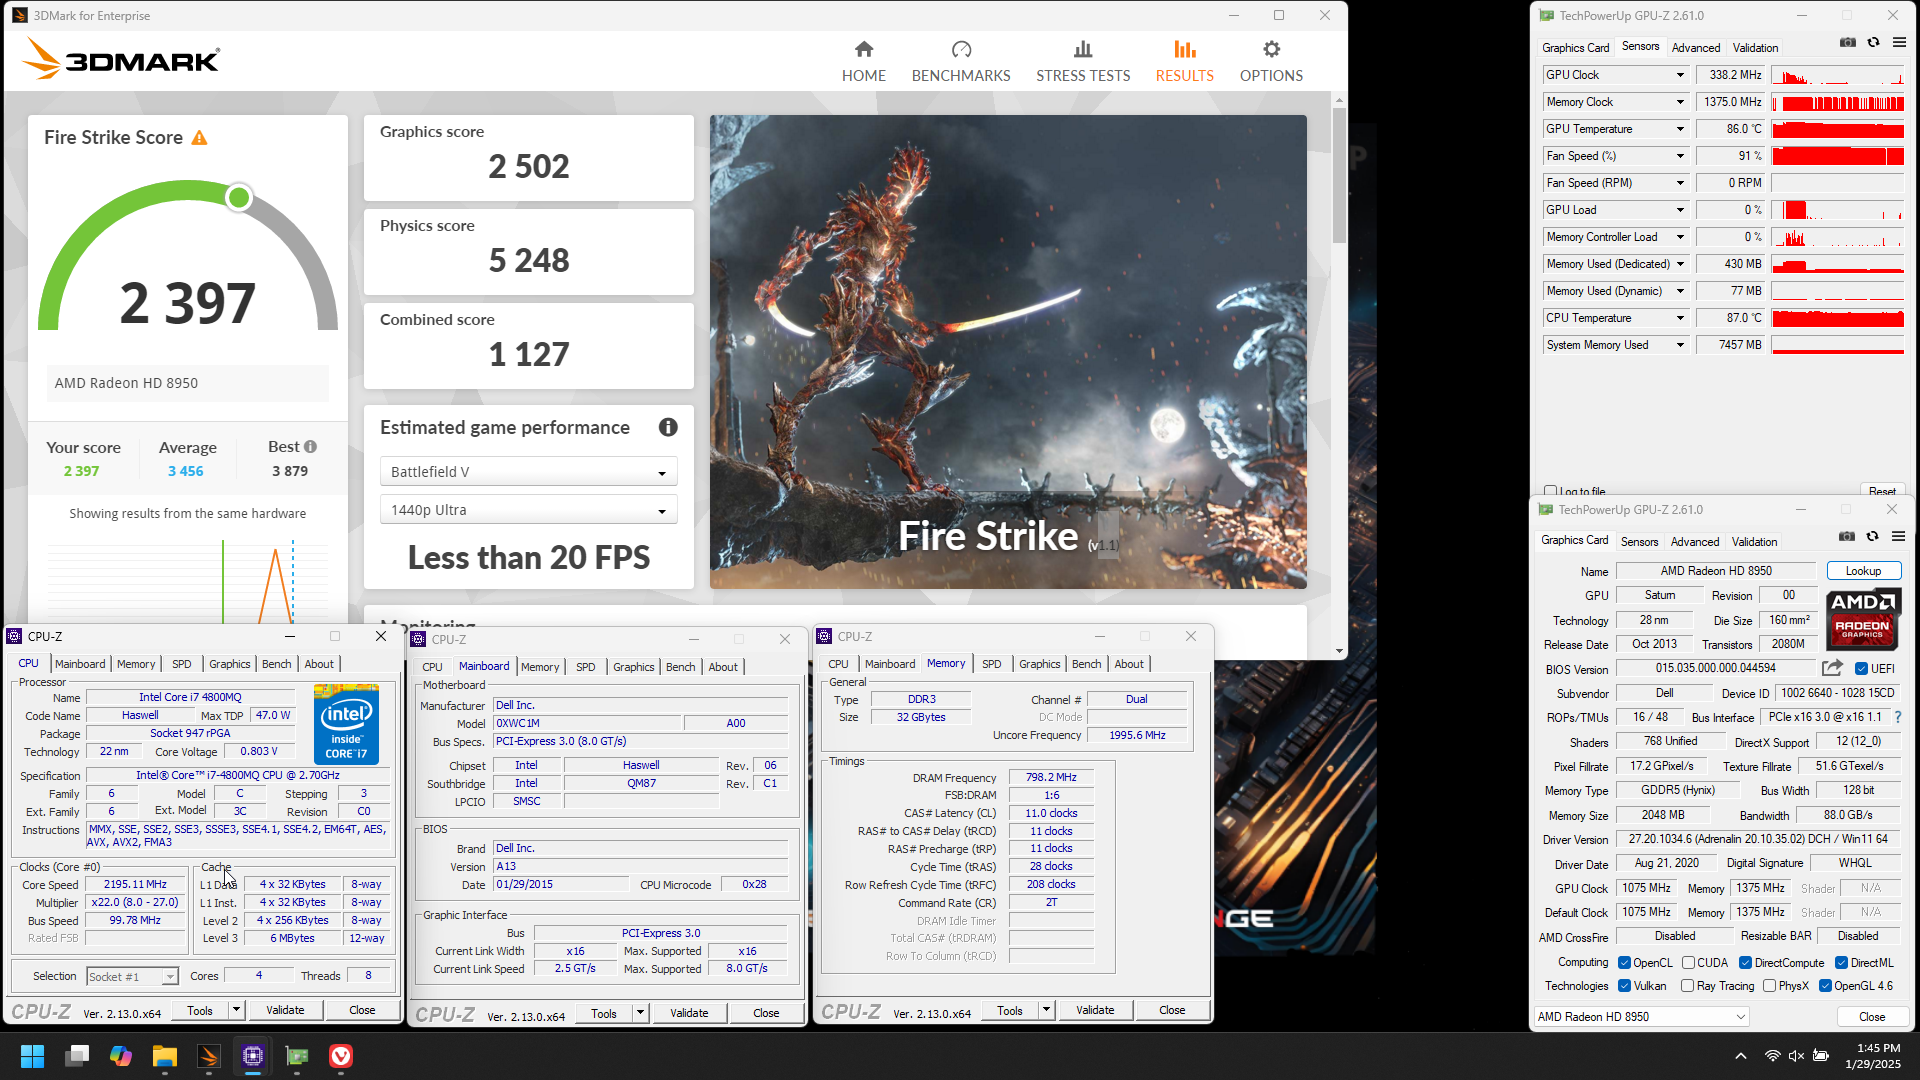Open the Socket #1 selection dropdown in CPU-Z
The height and width of the screenshot is (1080, 1920).
tap(132, 977)
